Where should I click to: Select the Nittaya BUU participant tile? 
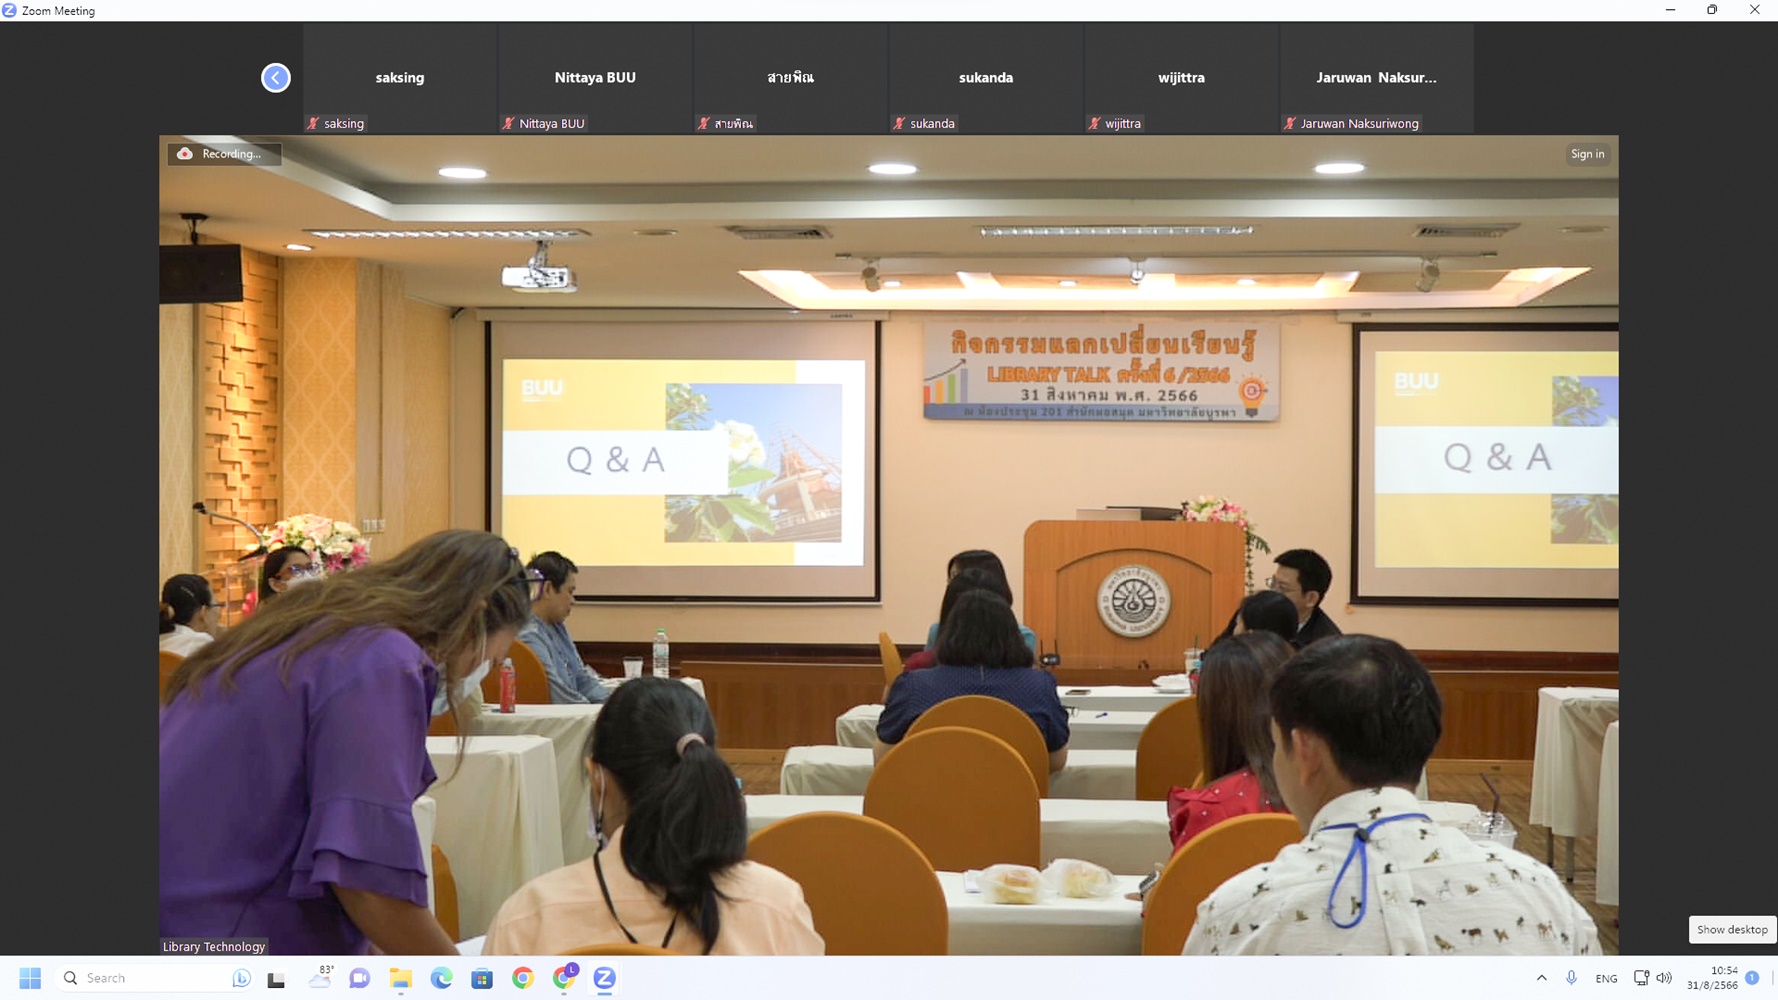(595, 78)
